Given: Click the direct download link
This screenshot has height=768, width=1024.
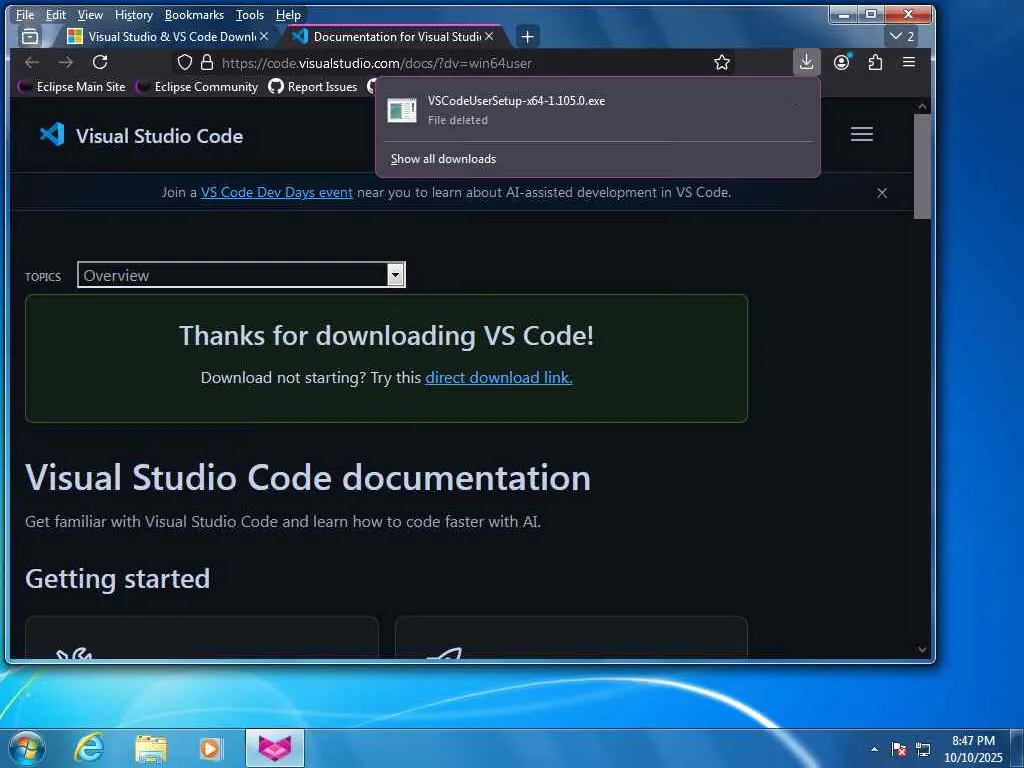Looking at the screenshot, I should coord(499,377).
